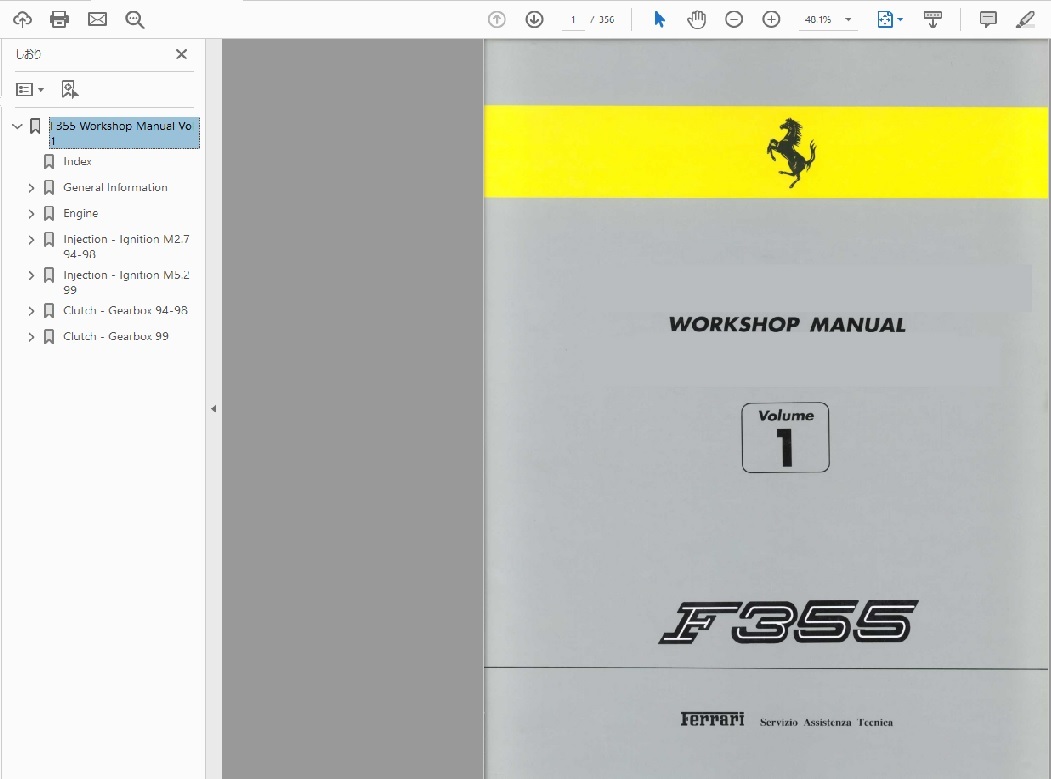
Task: Open the find text magnifier tool
Action: (135, 19)
